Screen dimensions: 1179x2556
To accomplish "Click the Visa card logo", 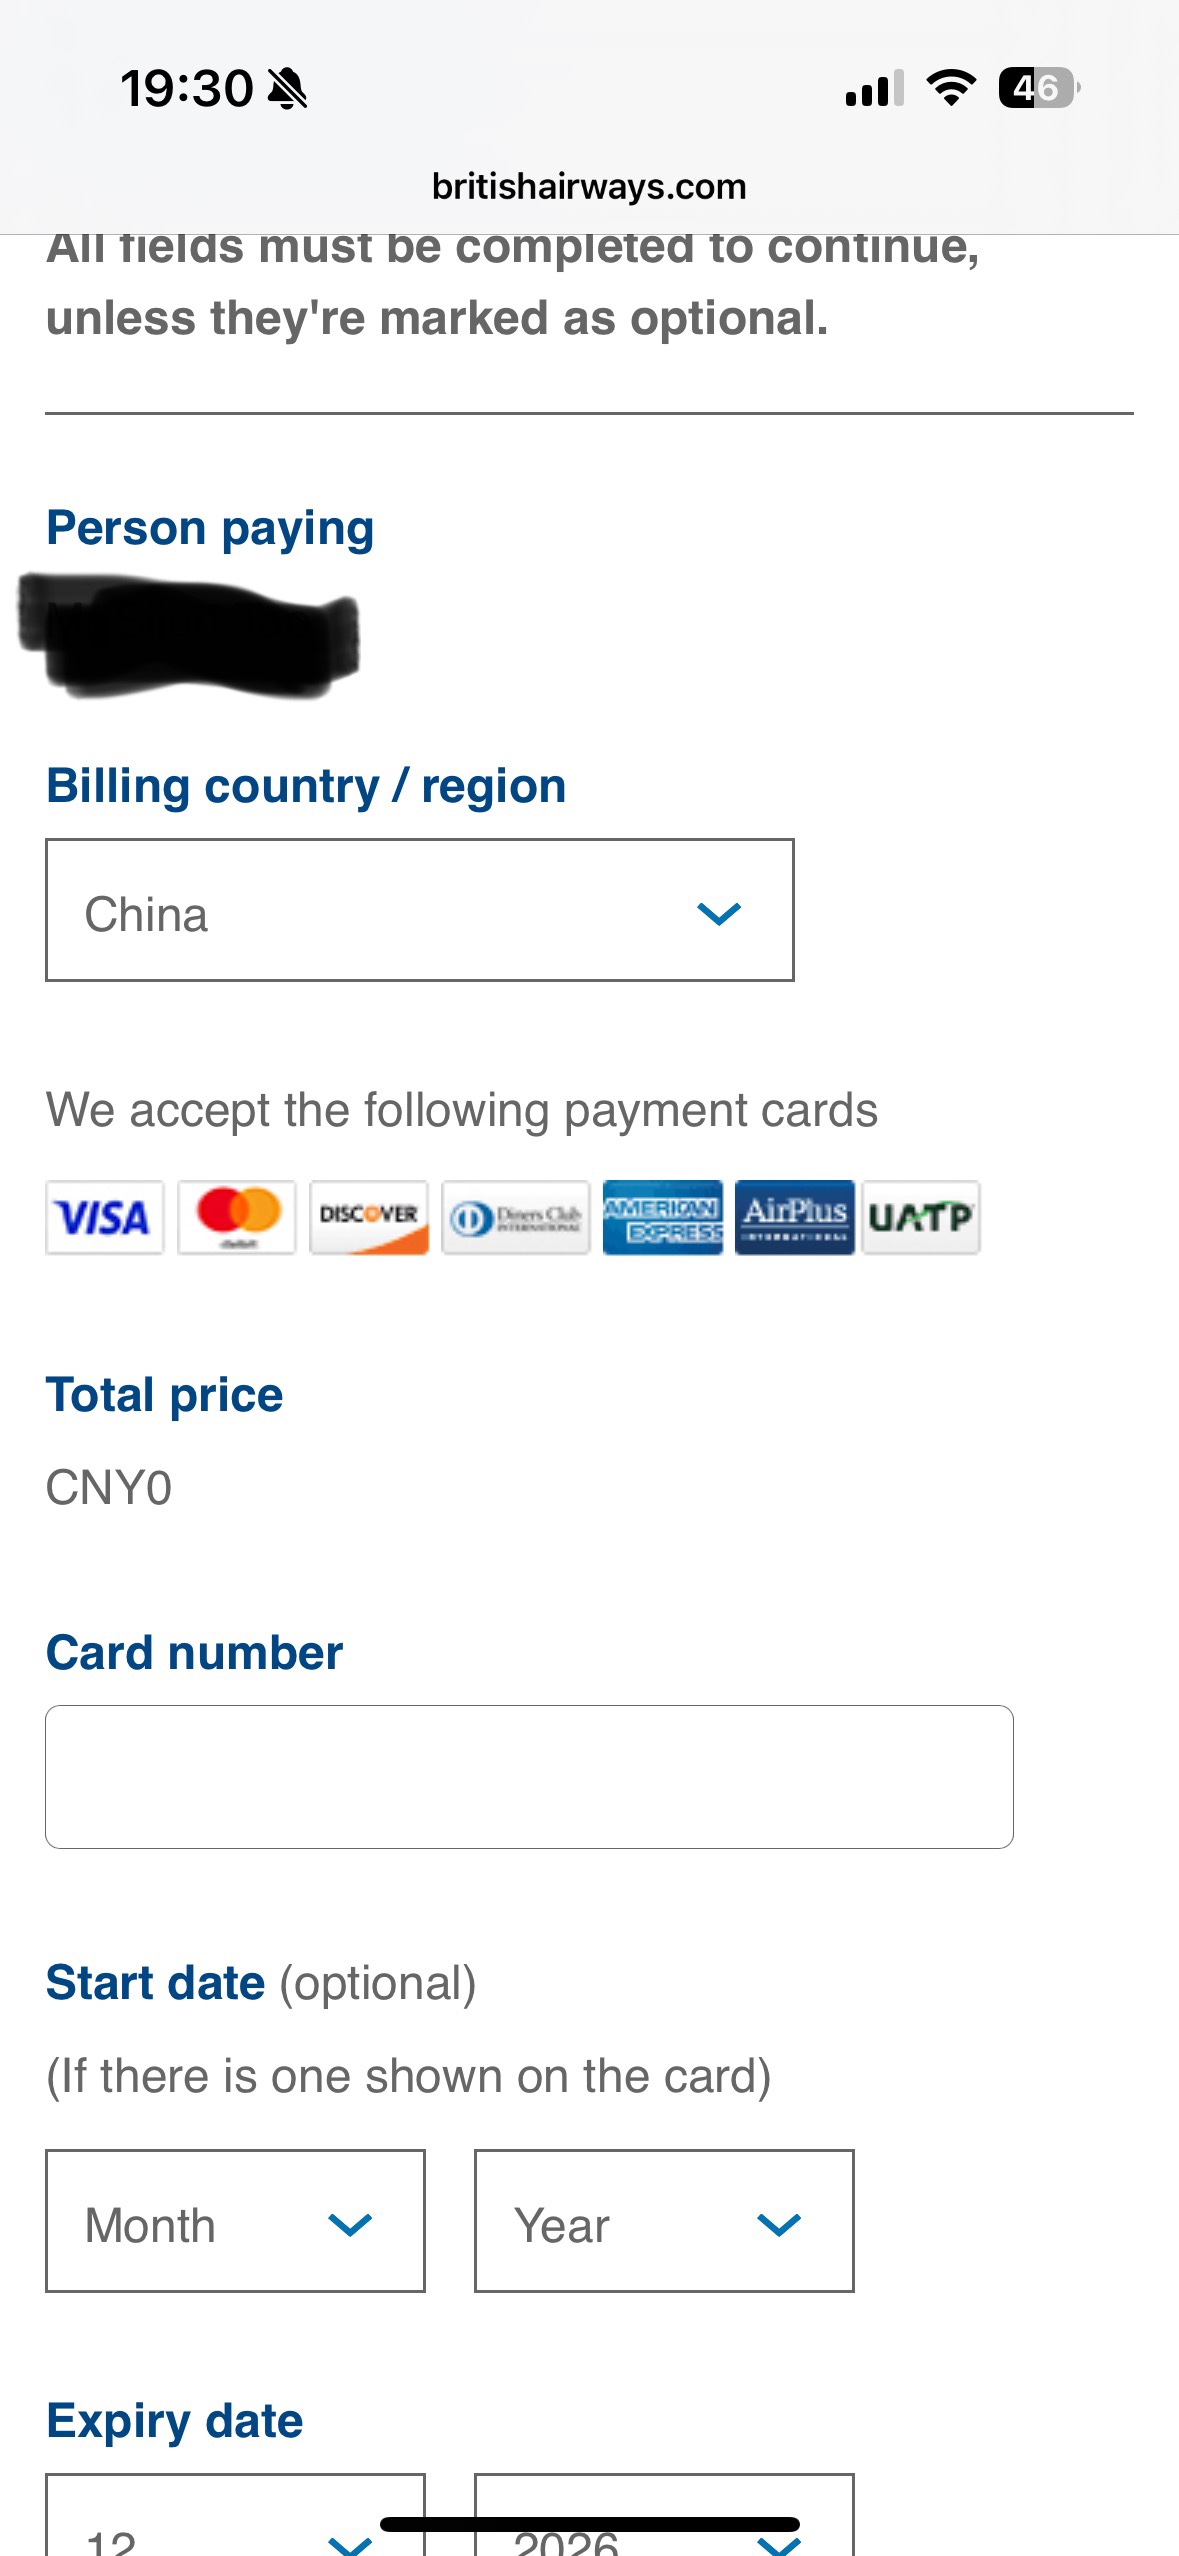I will click(x=104, y=1217).
